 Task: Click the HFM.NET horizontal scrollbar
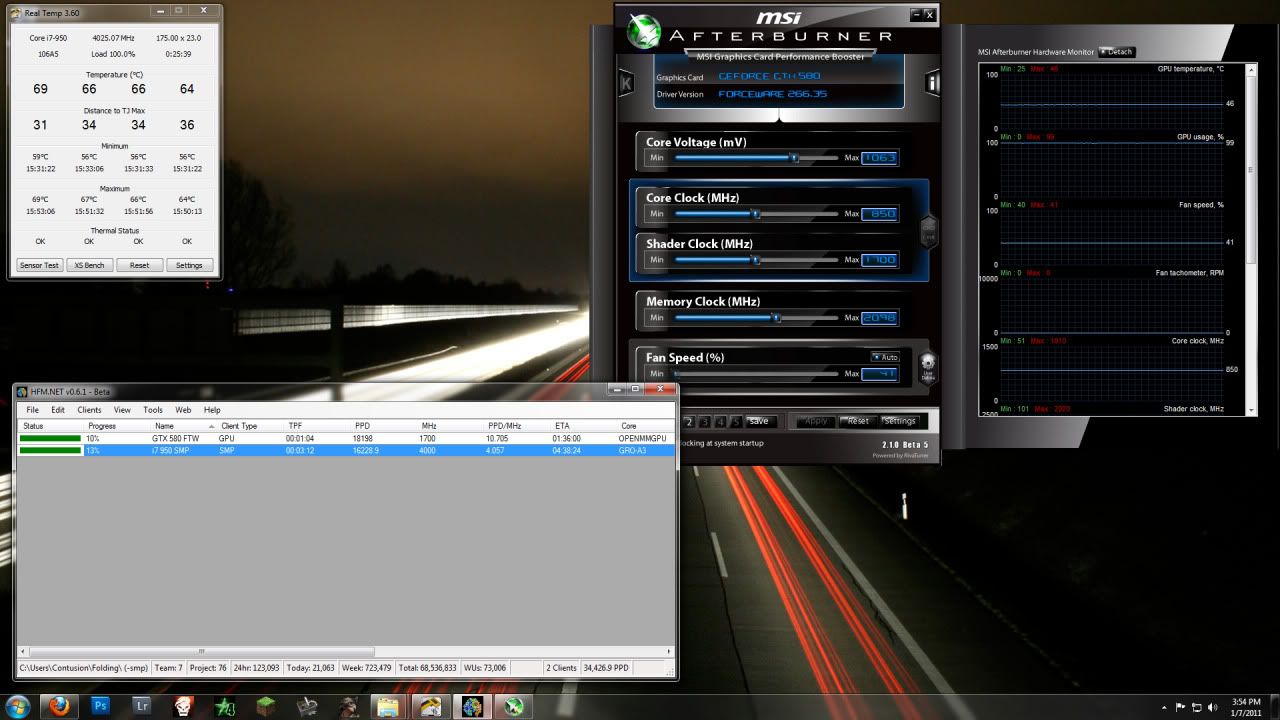pos(346,651)
